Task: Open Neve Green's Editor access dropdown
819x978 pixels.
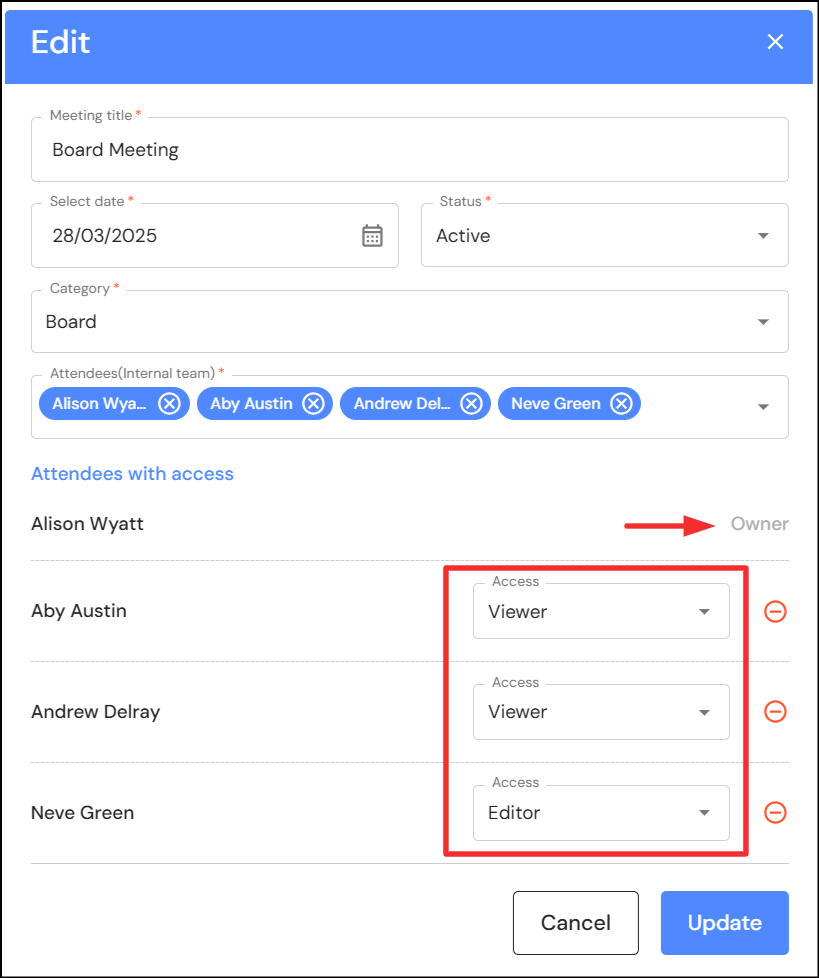Action: click(601, 813)
